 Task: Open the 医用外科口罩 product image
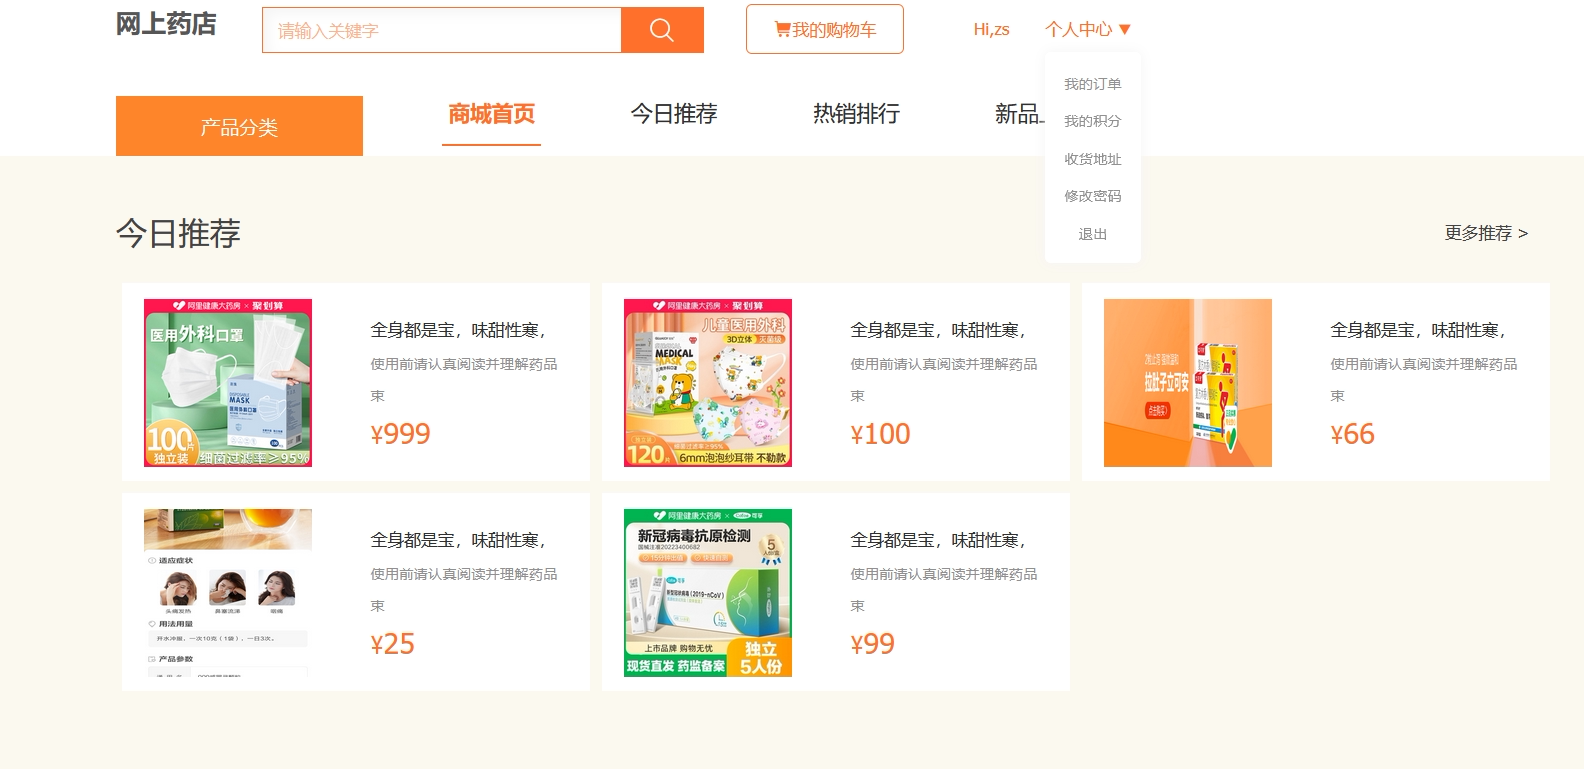click(228, 382)
